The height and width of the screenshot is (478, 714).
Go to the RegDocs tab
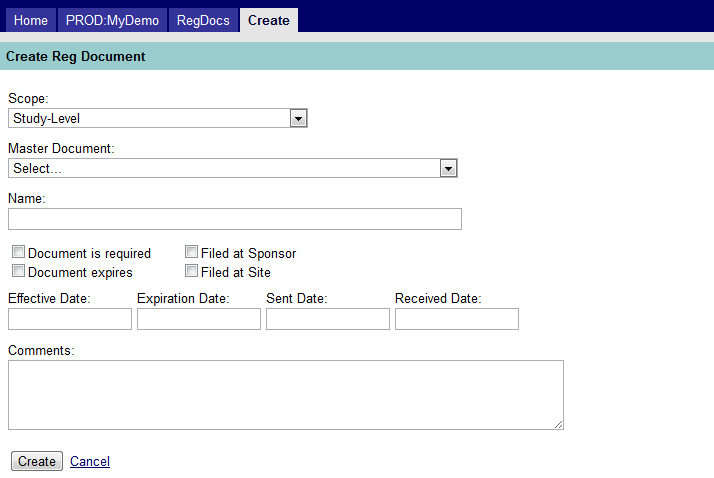point(203,20)
